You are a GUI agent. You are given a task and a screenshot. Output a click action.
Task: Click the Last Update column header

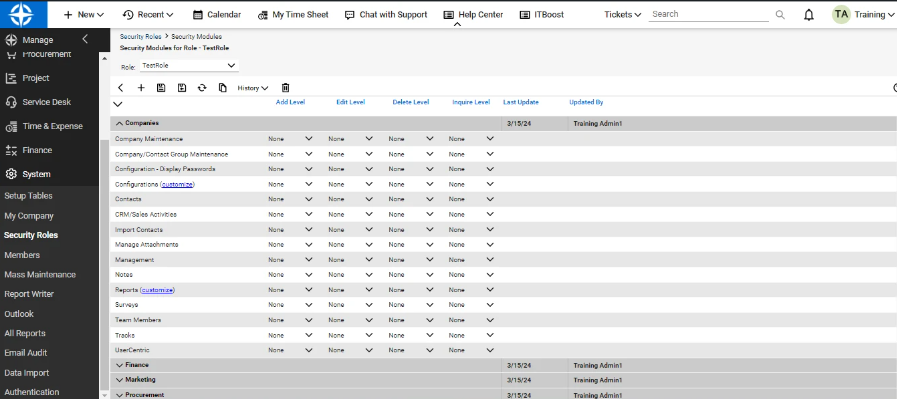coord(521,102)
